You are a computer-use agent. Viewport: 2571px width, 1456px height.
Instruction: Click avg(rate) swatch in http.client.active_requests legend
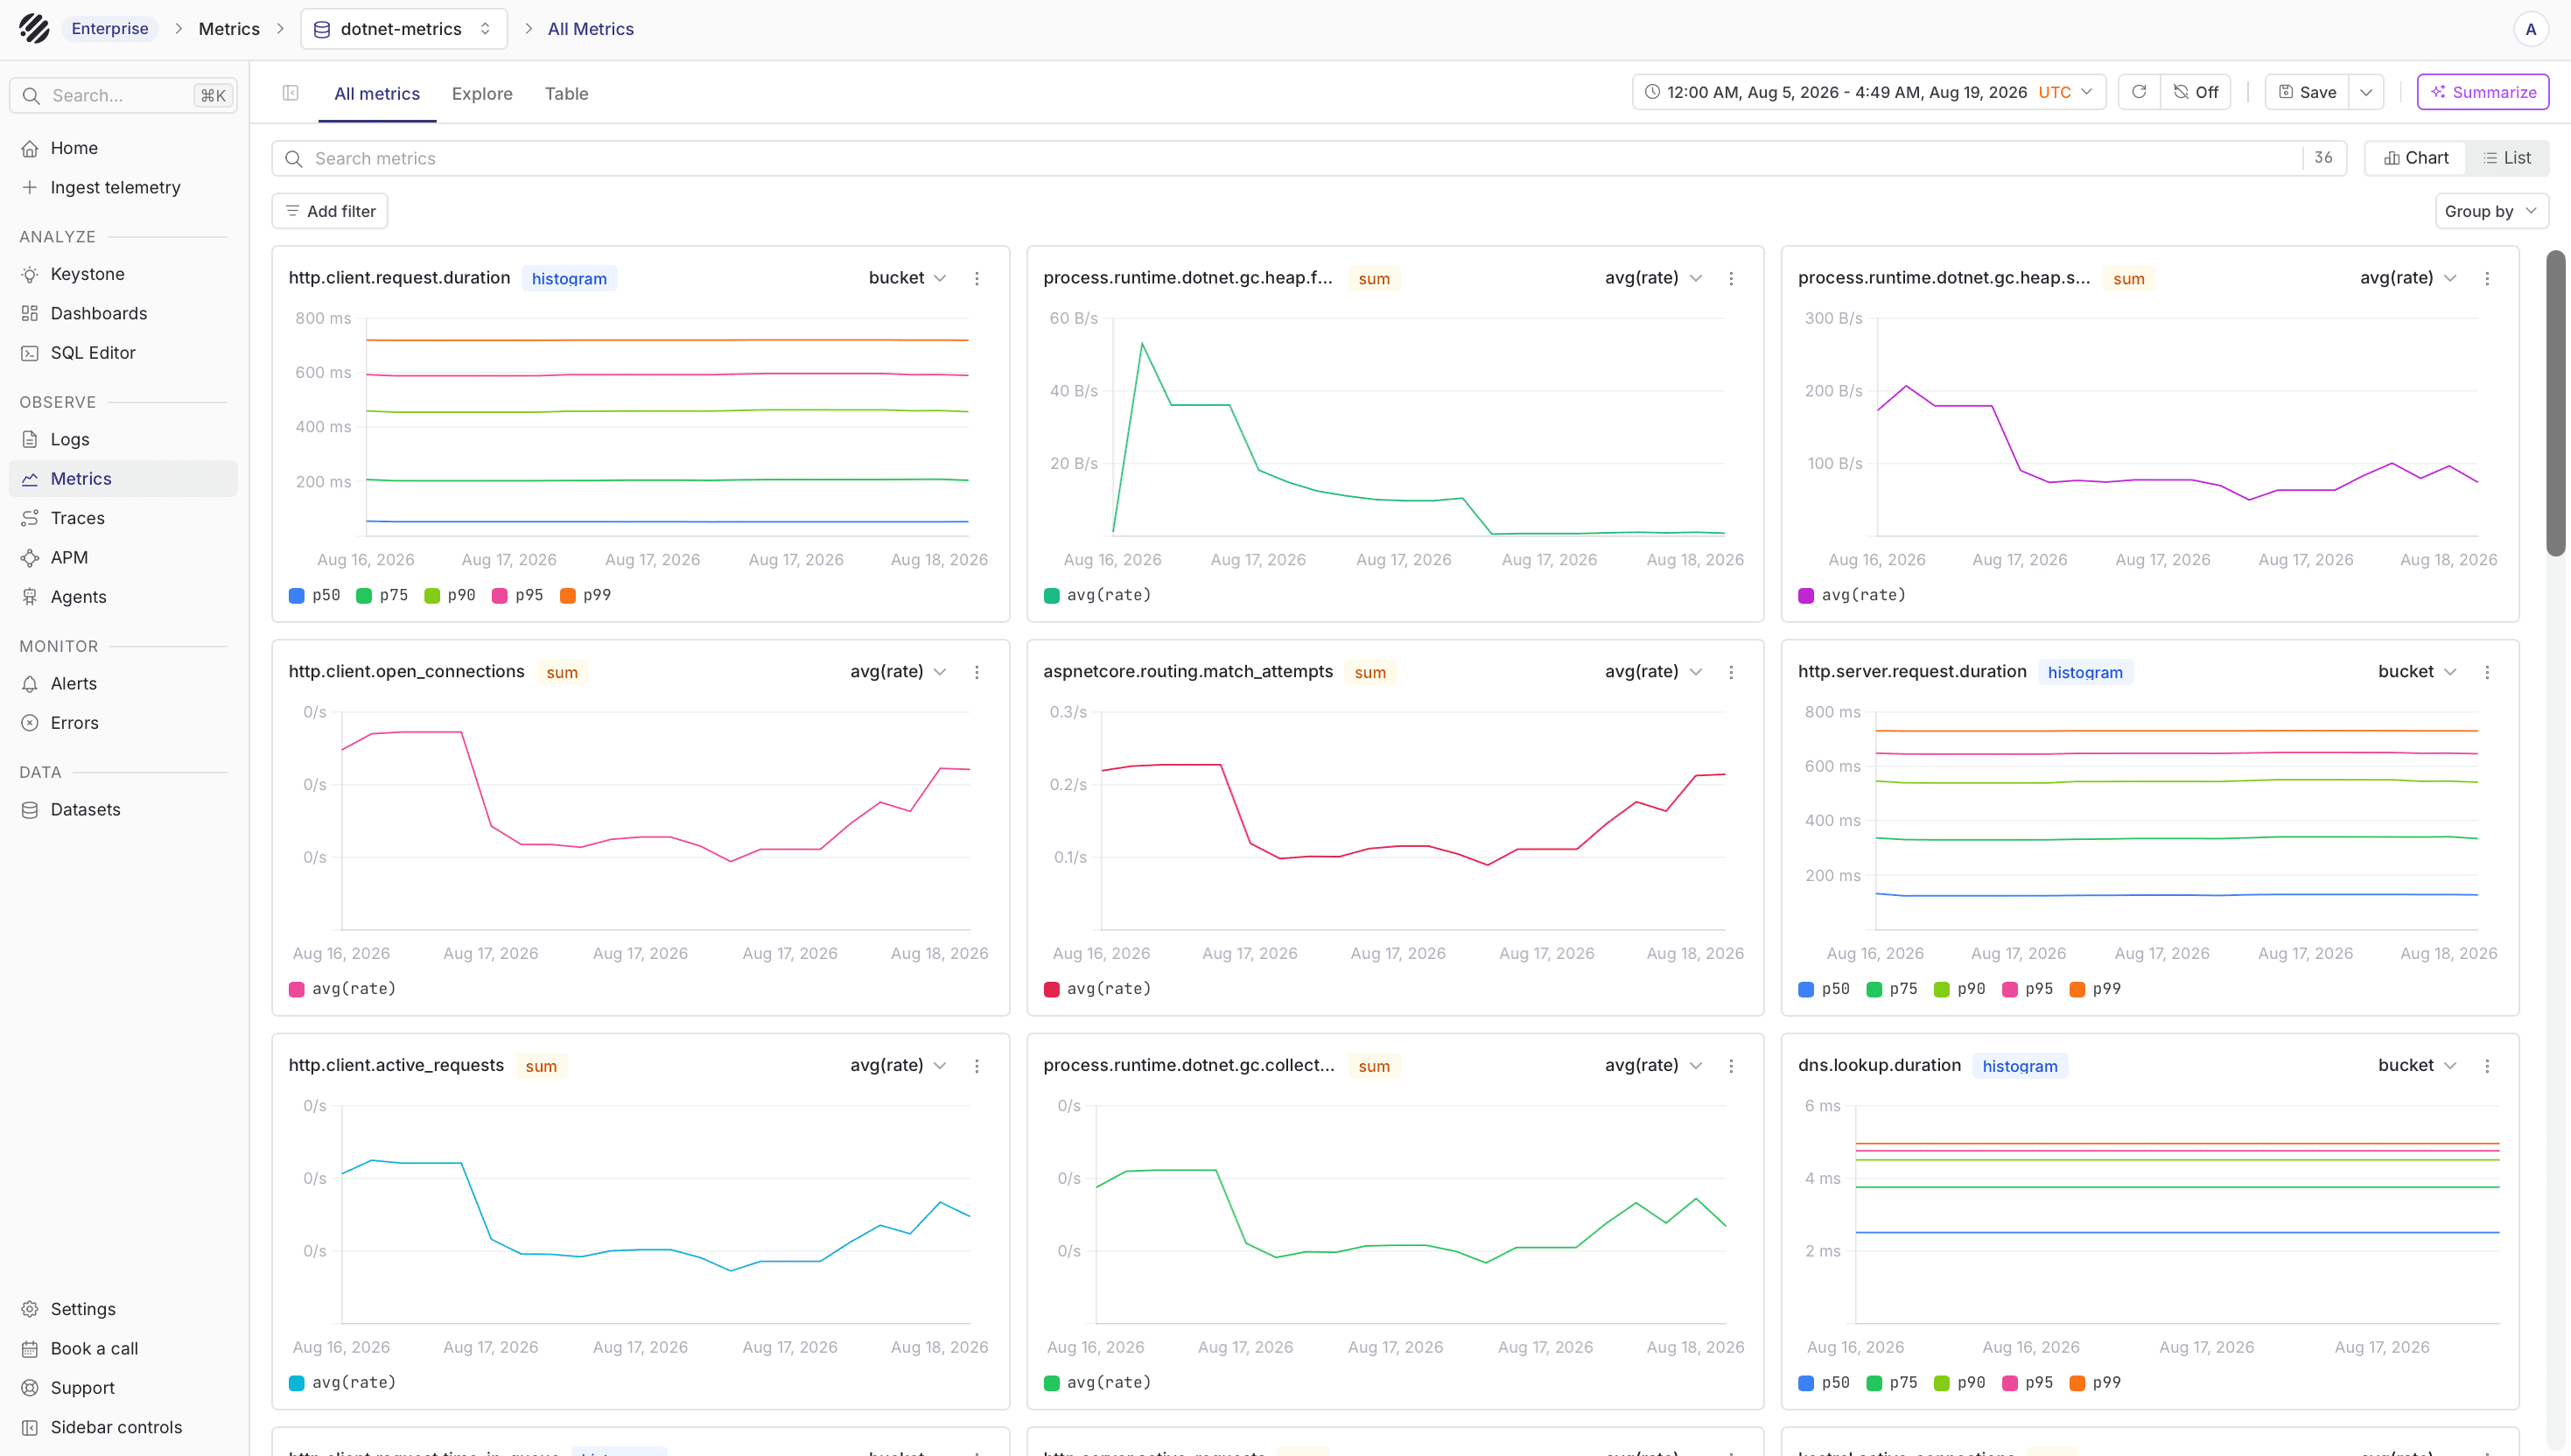click(x=296, y=1383)
